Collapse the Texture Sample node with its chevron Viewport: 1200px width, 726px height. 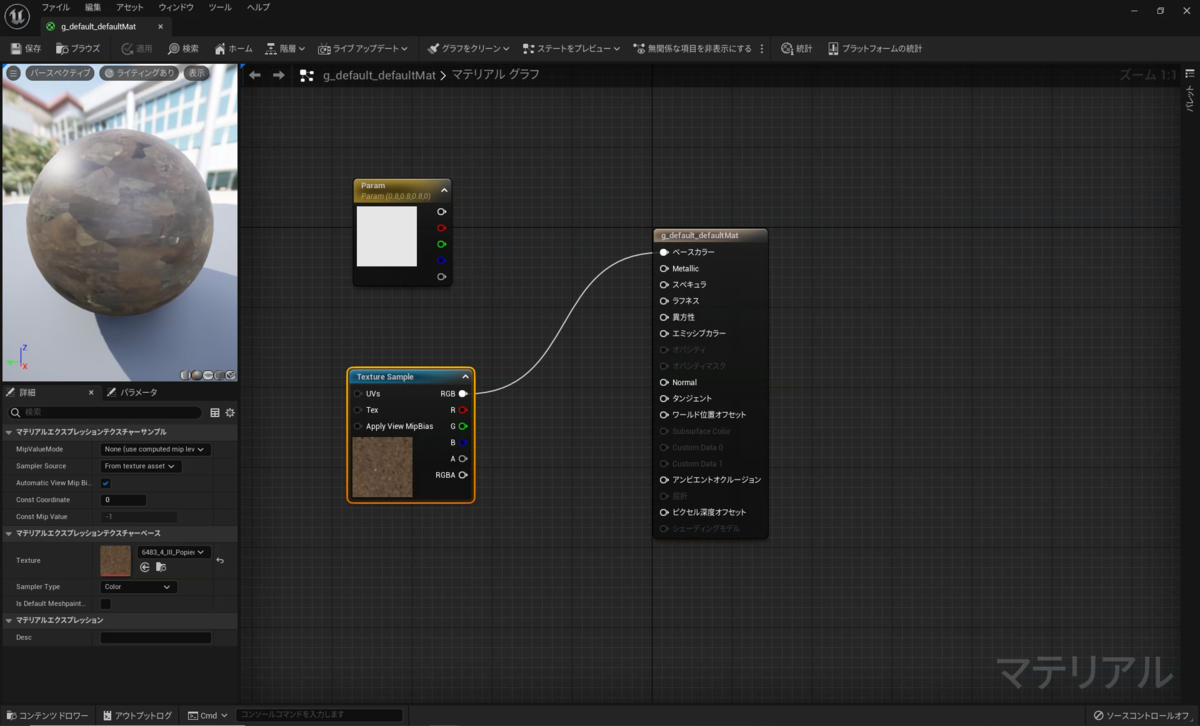465,377
